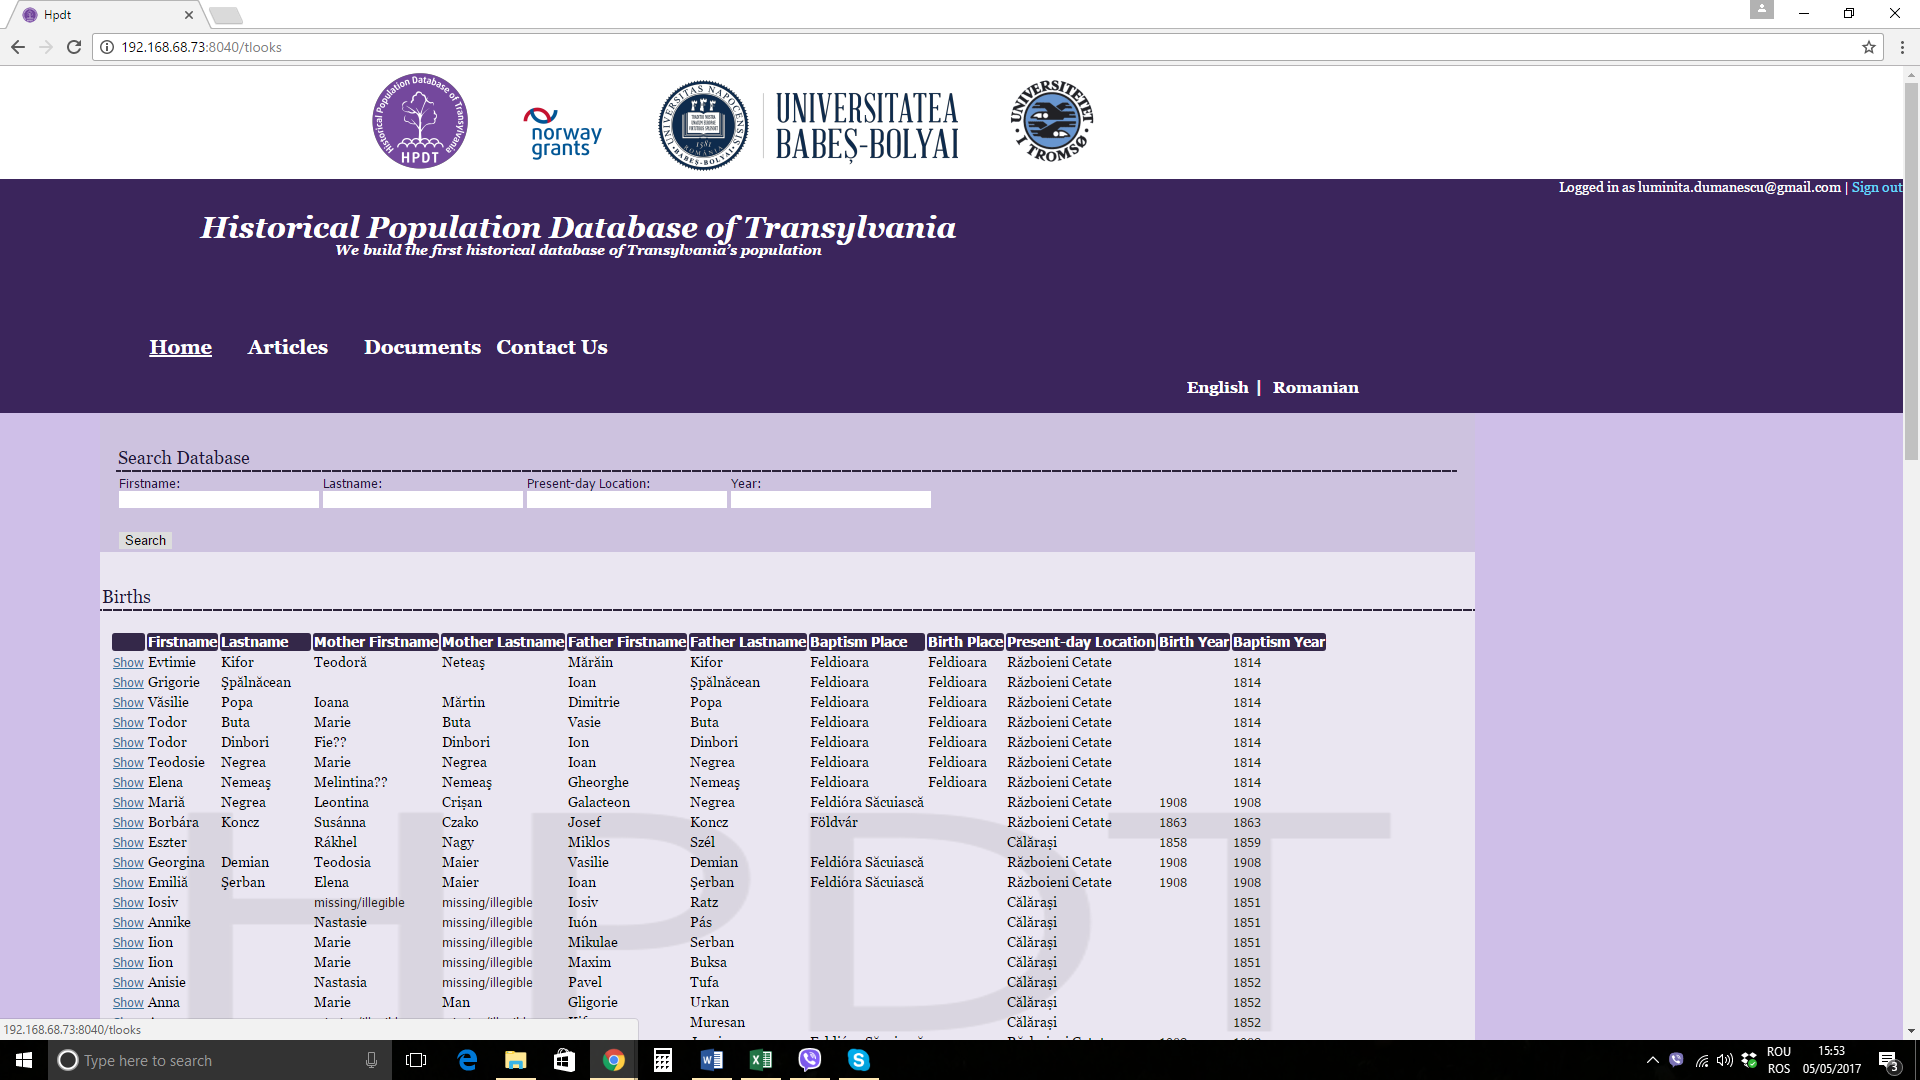This screenshot has height=1080, width=1920.
Task: Show the Anisie record
Action: point(128,983)
